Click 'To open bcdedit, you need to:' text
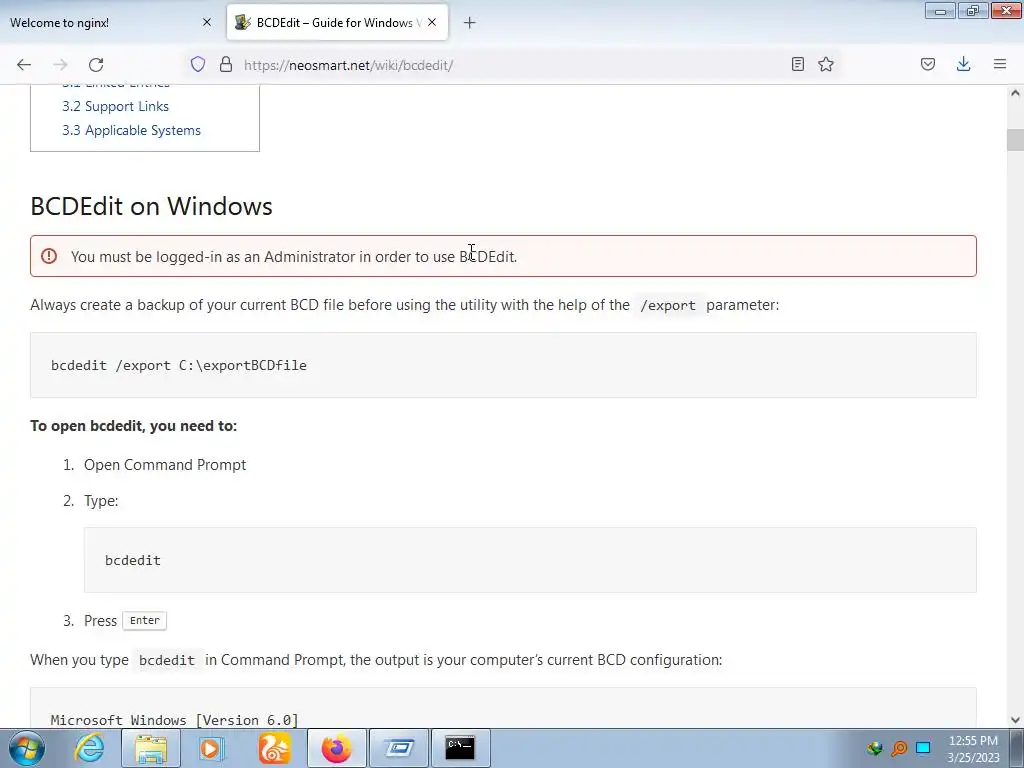The width and height of the screenshot is (1024, 768). (x=133, y=426)
